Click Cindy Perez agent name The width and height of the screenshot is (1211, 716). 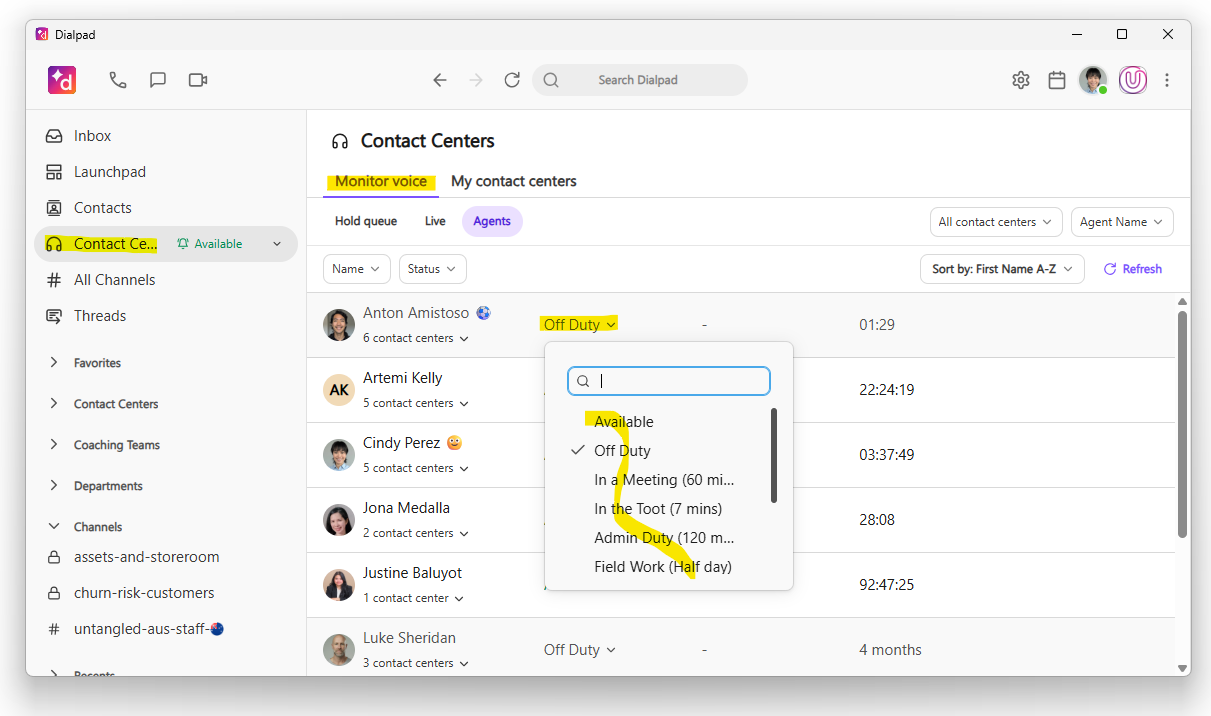pyautogui.click(x=403, y=443)
